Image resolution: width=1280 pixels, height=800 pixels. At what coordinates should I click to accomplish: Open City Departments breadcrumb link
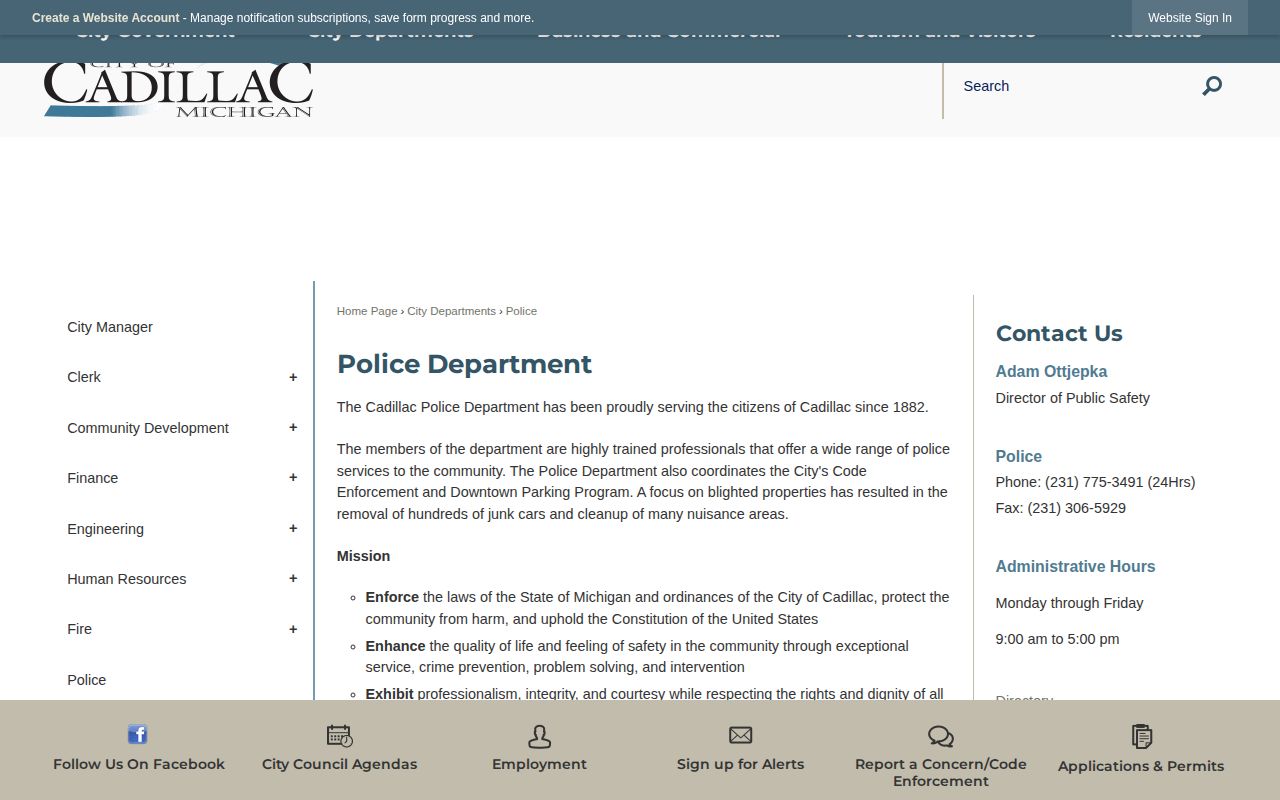[451, 311]
